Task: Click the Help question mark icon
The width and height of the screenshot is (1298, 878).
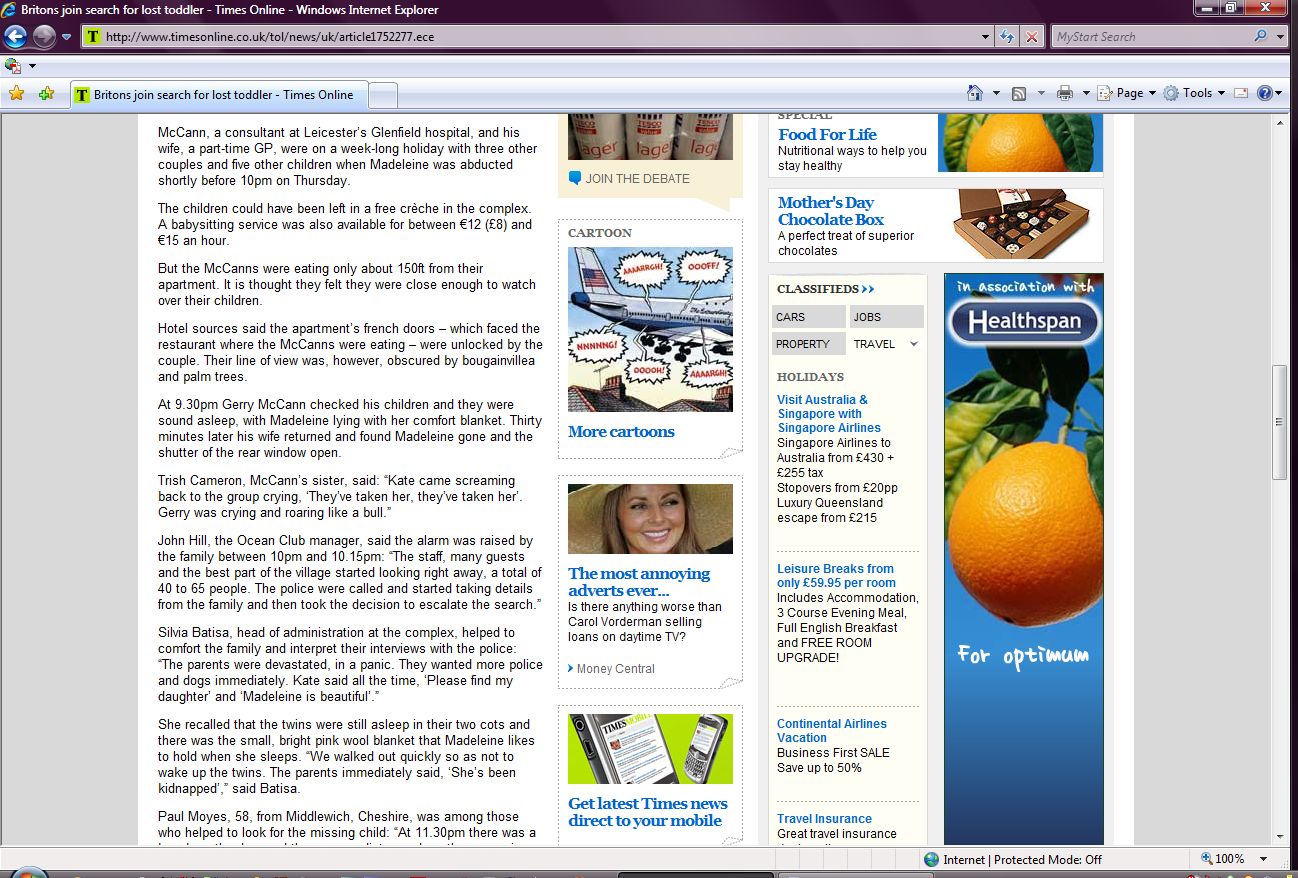Action: [x=1264, y=93]
